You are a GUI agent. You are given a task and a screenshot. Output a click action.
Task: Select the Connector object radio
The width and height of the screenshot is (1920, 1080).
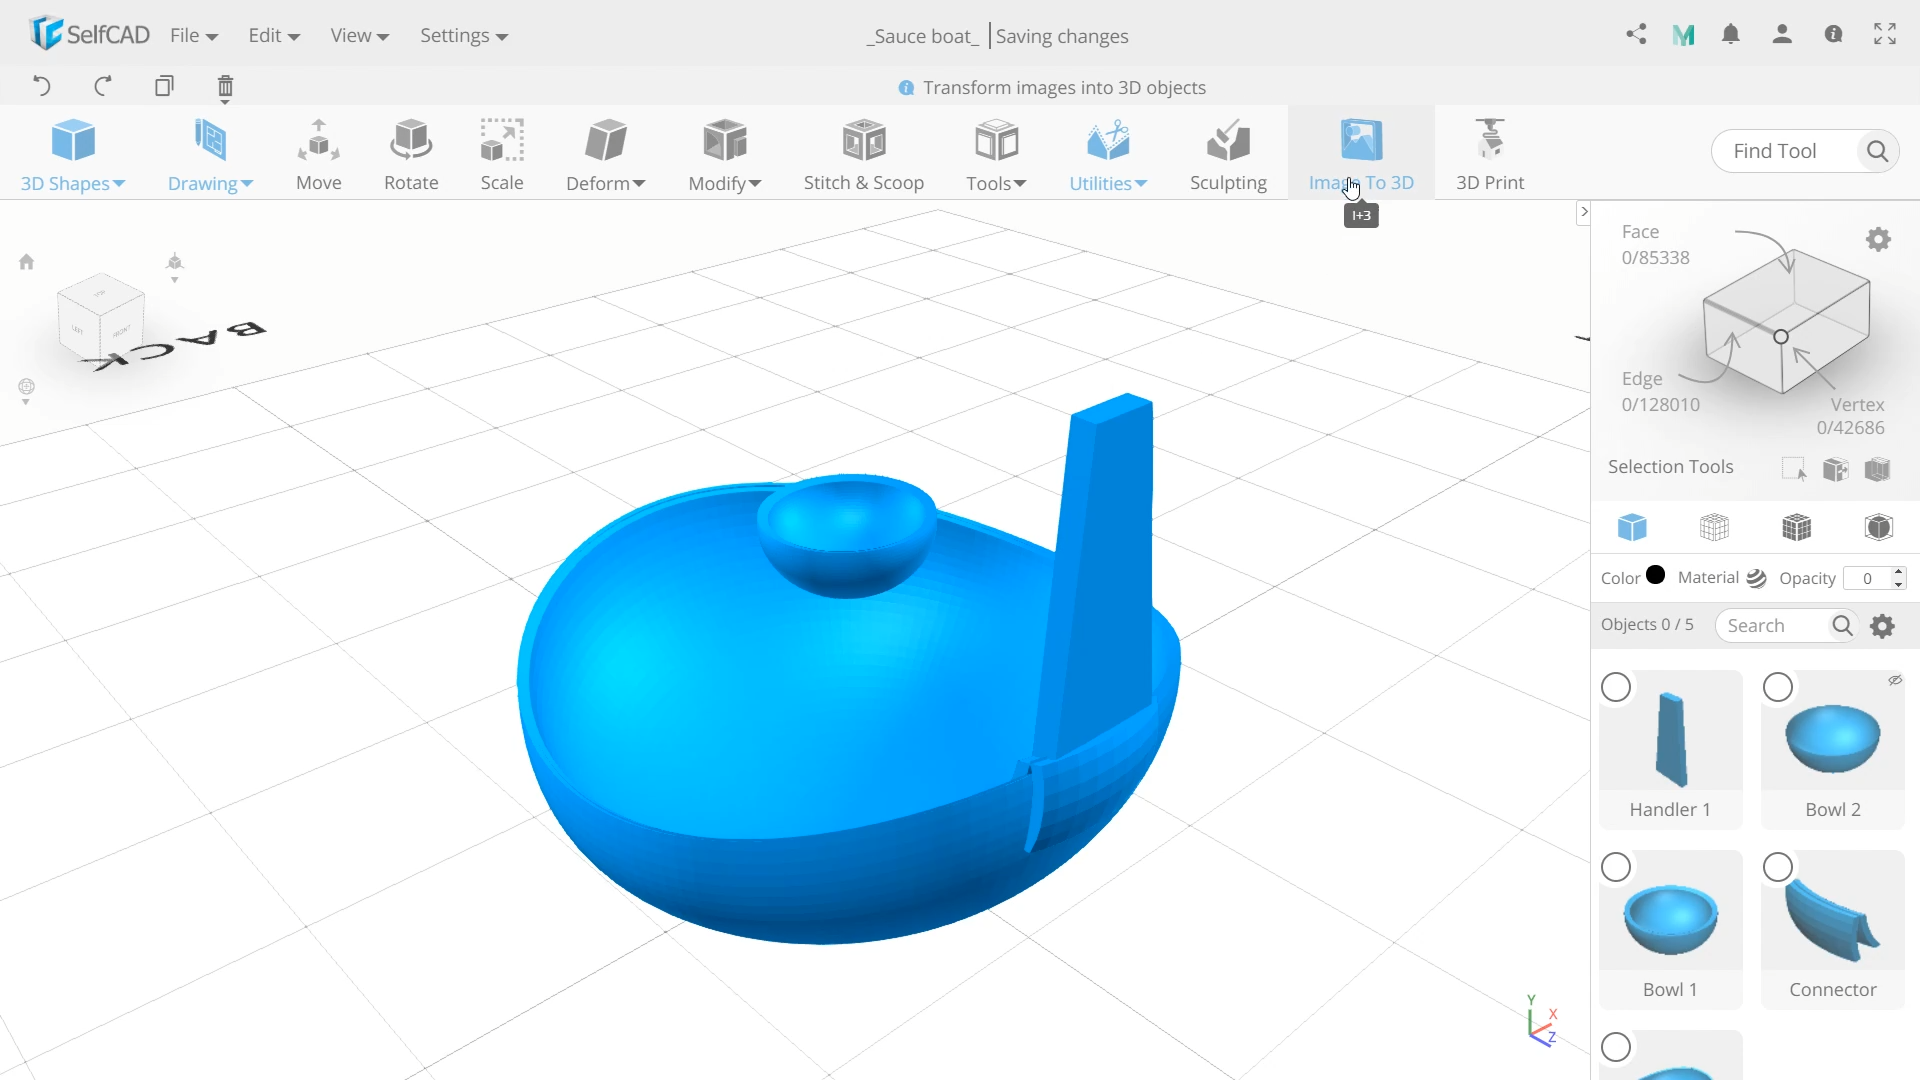click(x=1778, y=868)
